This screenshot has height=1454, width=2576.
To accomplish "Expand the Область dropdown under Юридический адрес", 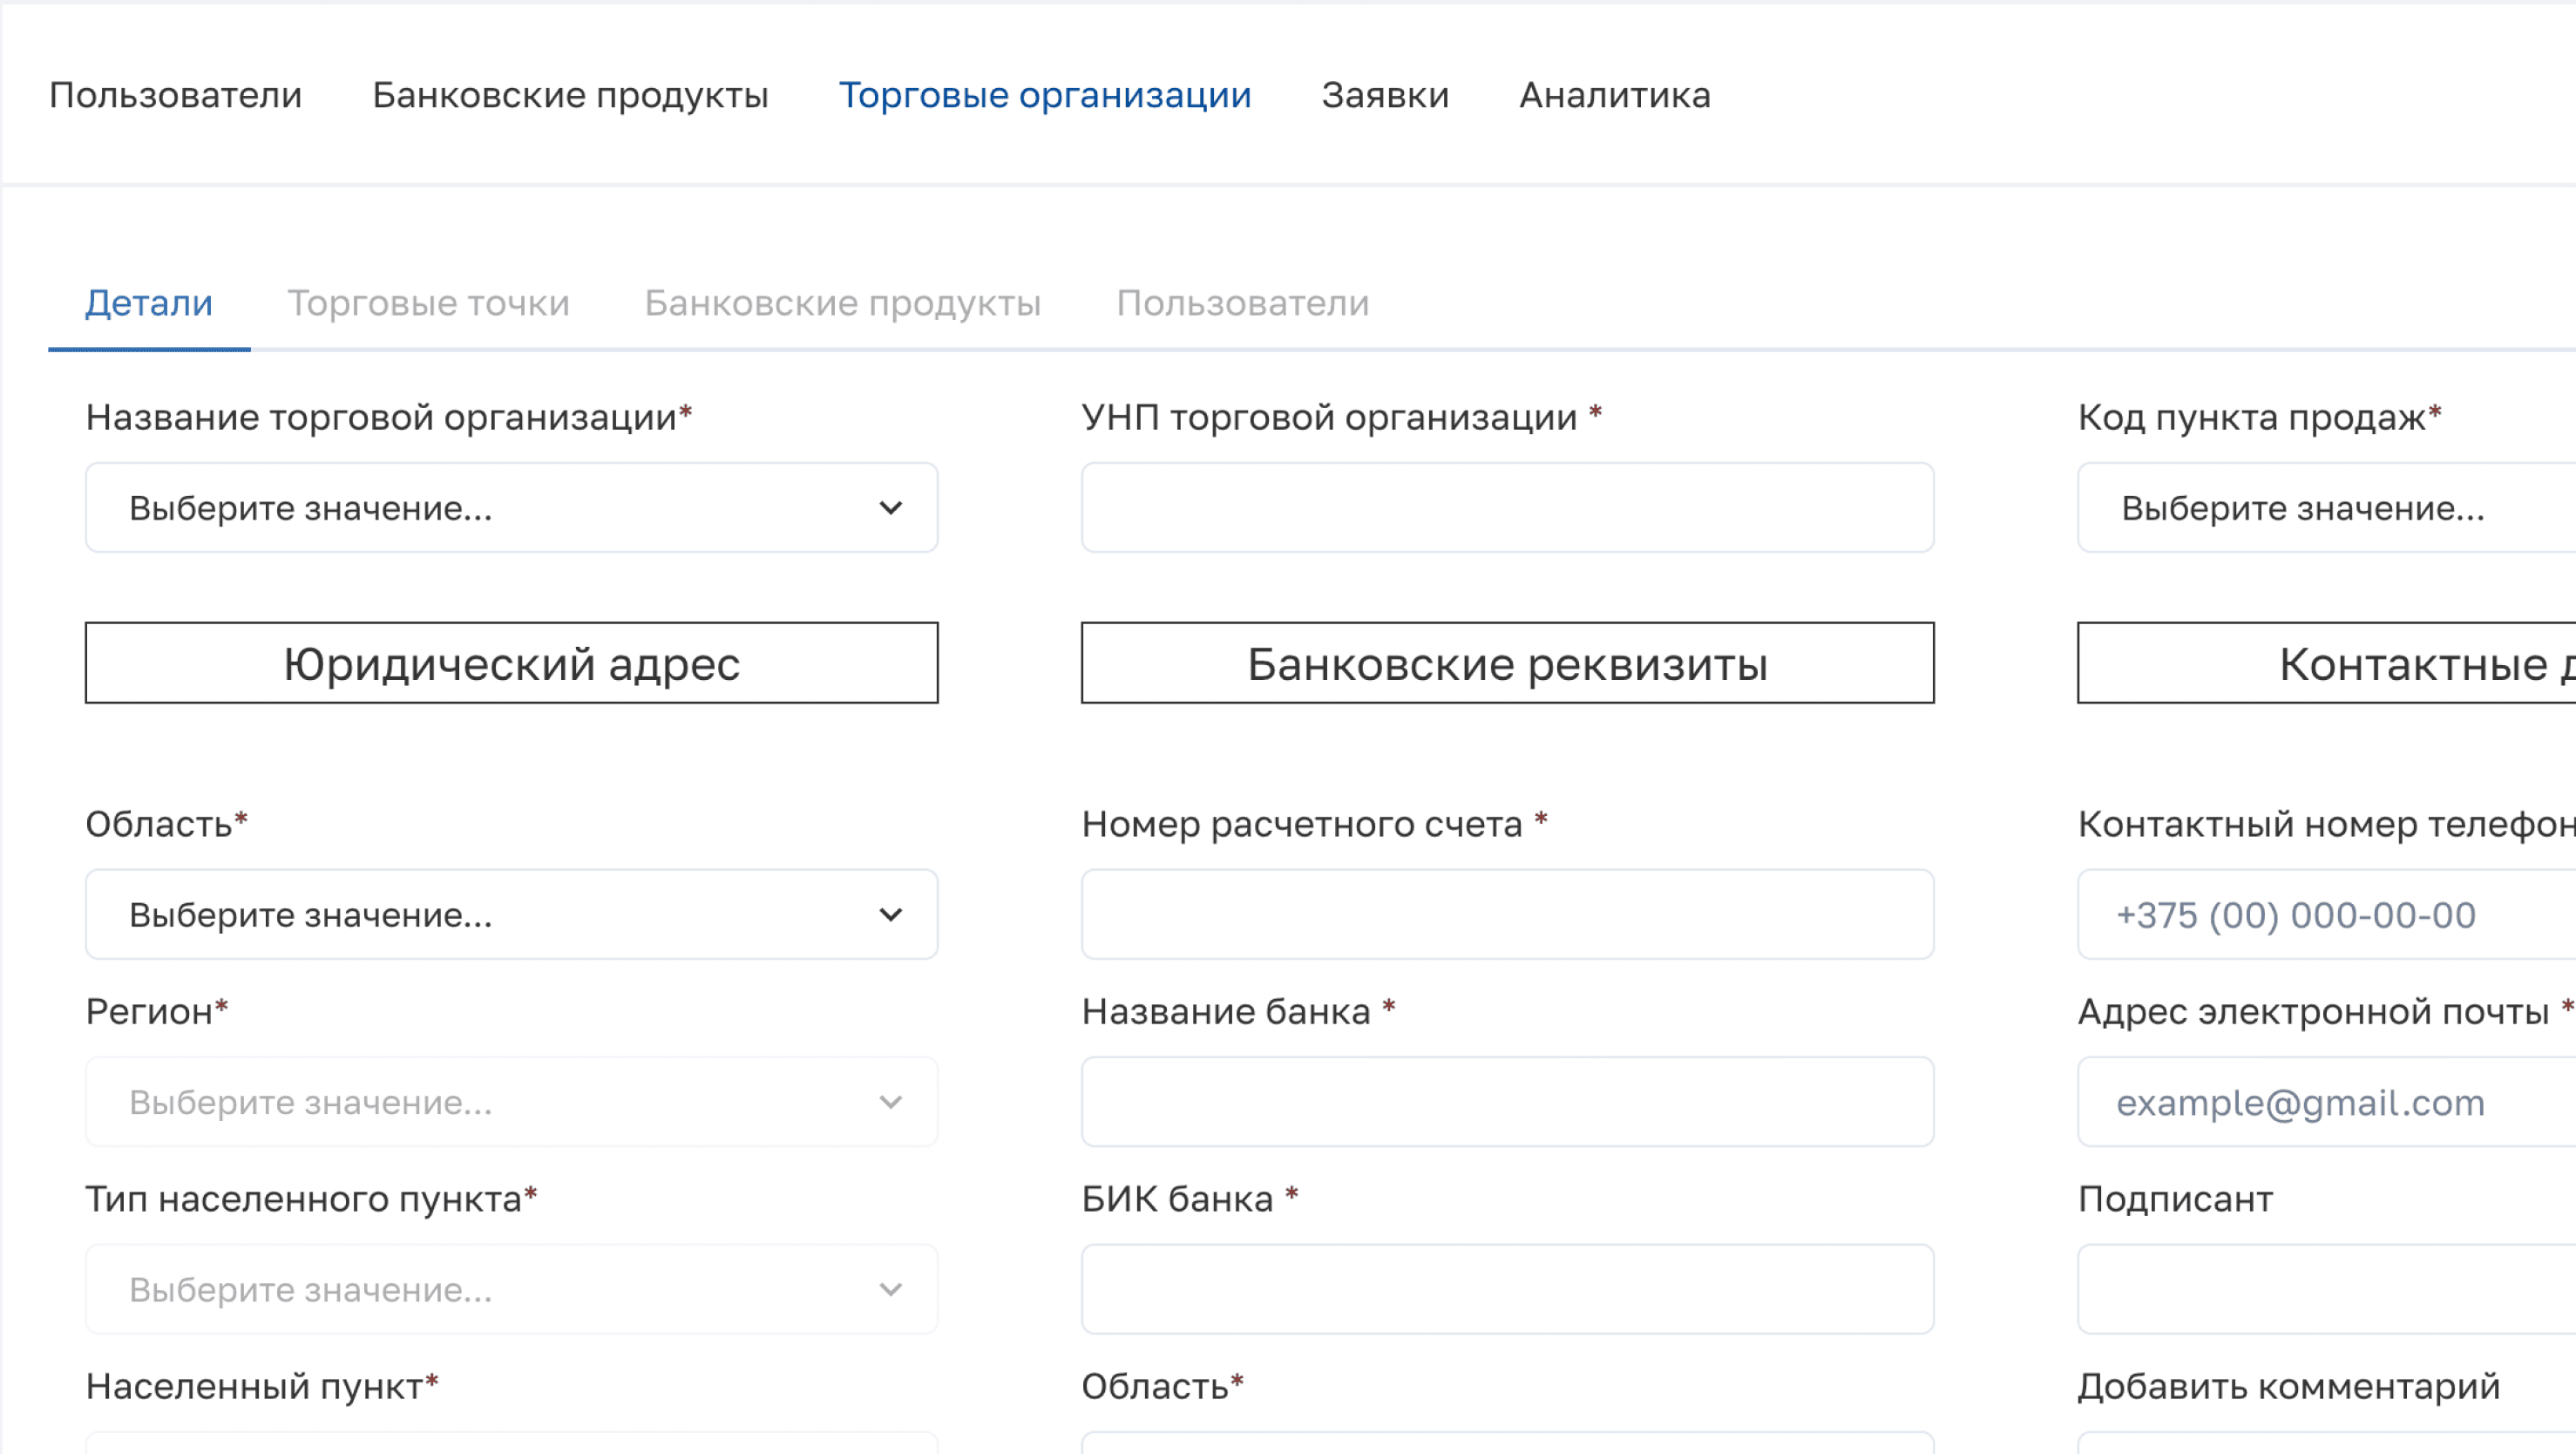I will coord(511,915).
